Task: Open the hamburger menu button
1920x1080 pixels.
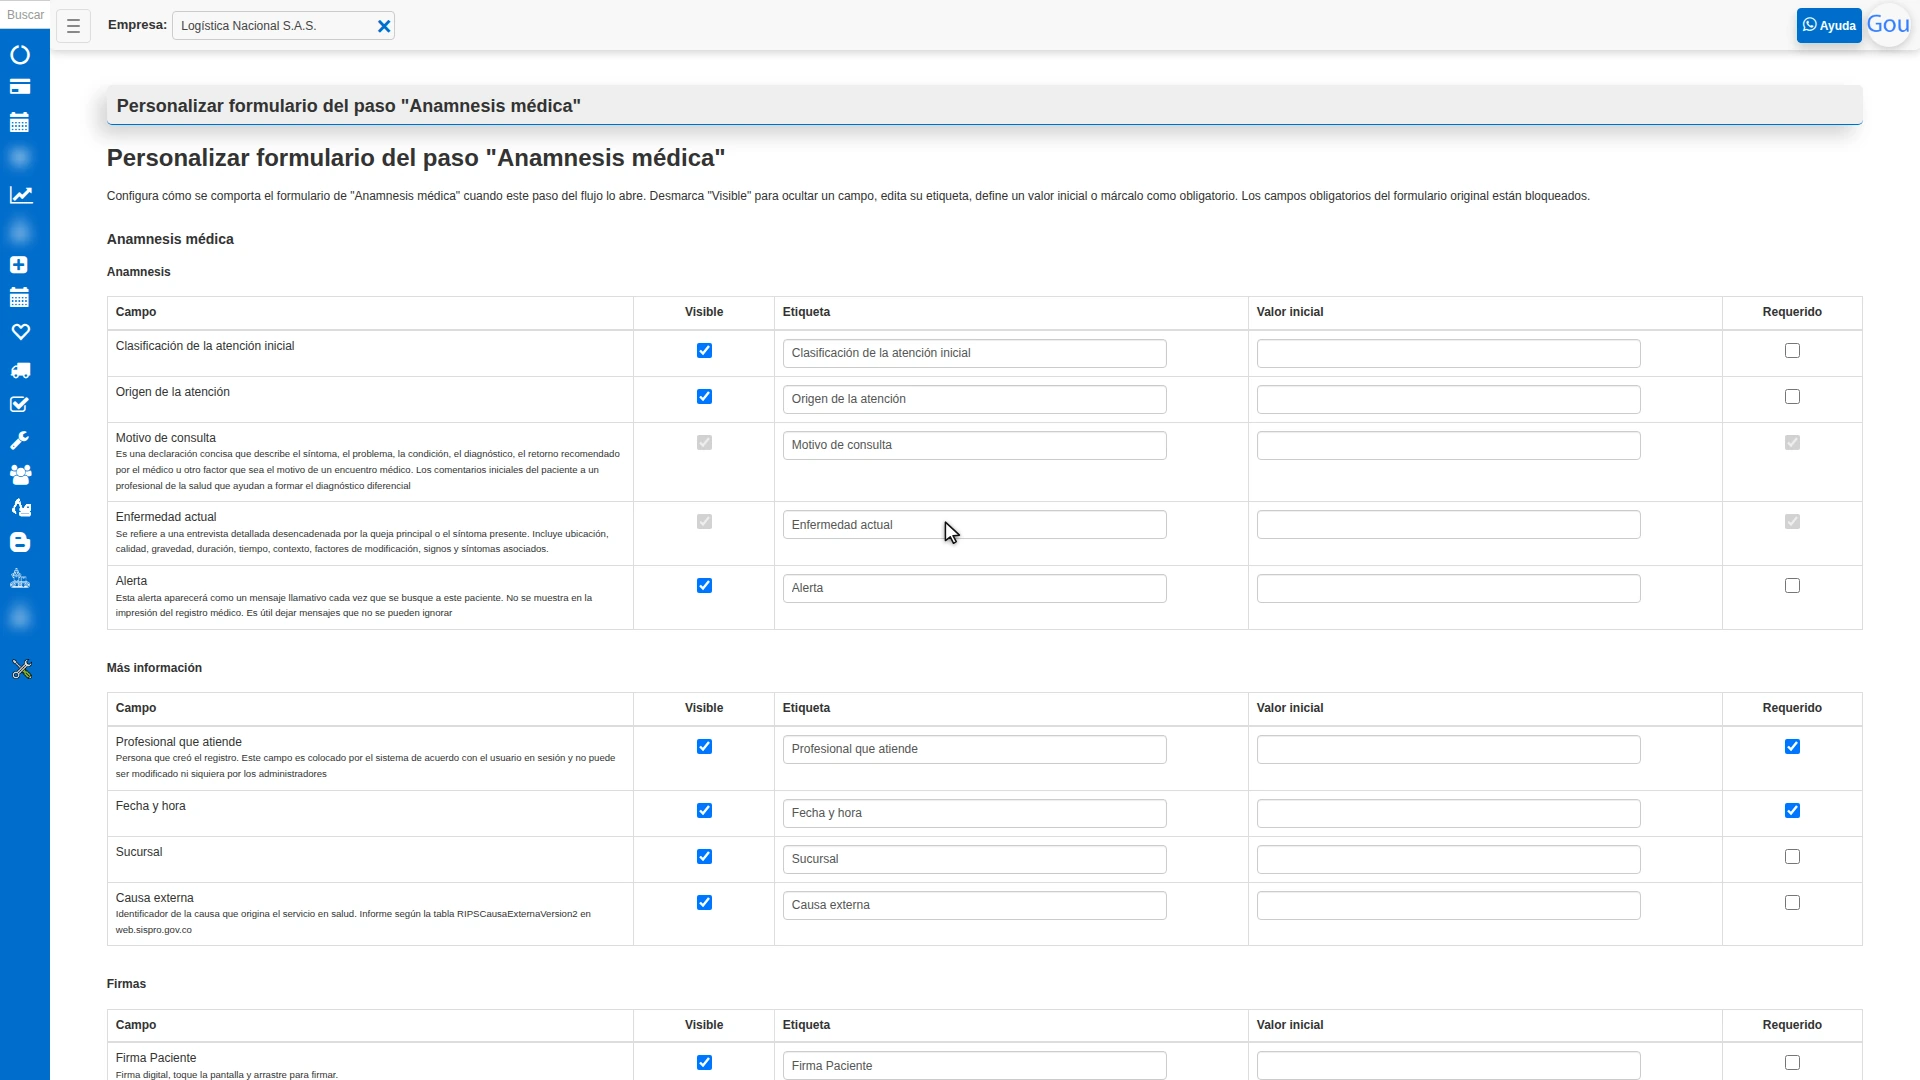Action: (x=73, y=26)
